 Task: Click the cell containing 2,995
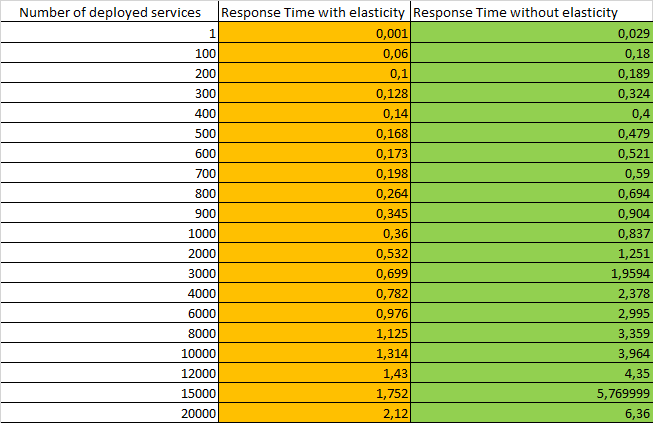[x=532, y=312]
